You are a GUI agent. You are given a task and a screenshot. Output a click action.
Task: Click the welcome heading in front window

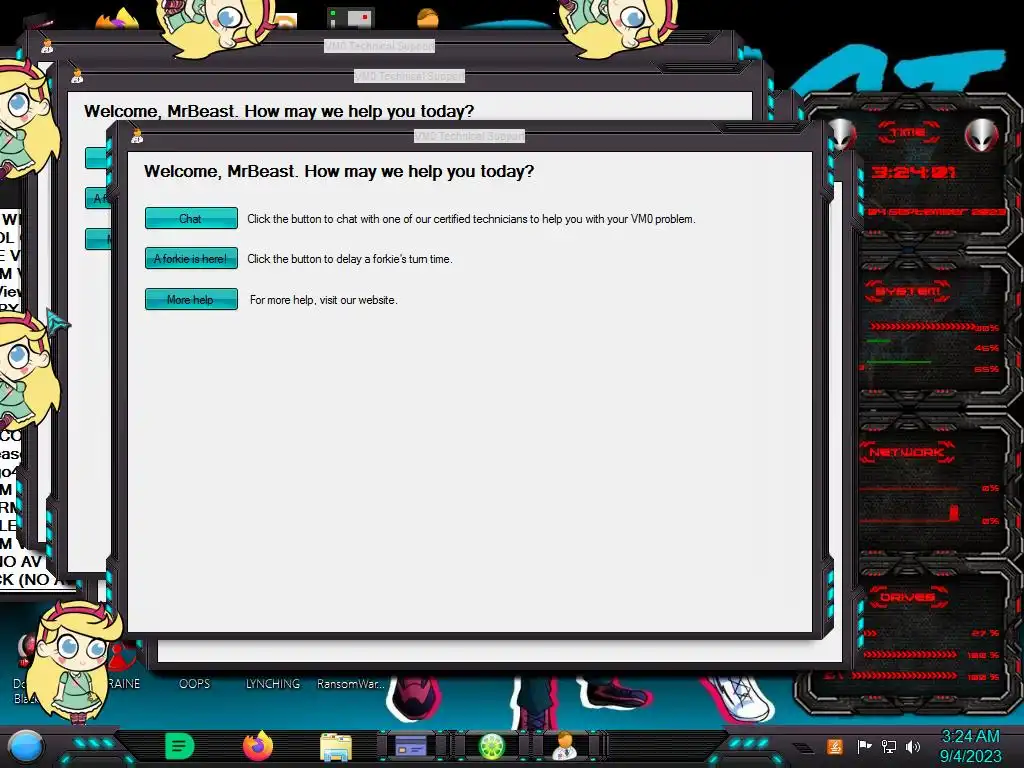(x=339, y=171)
